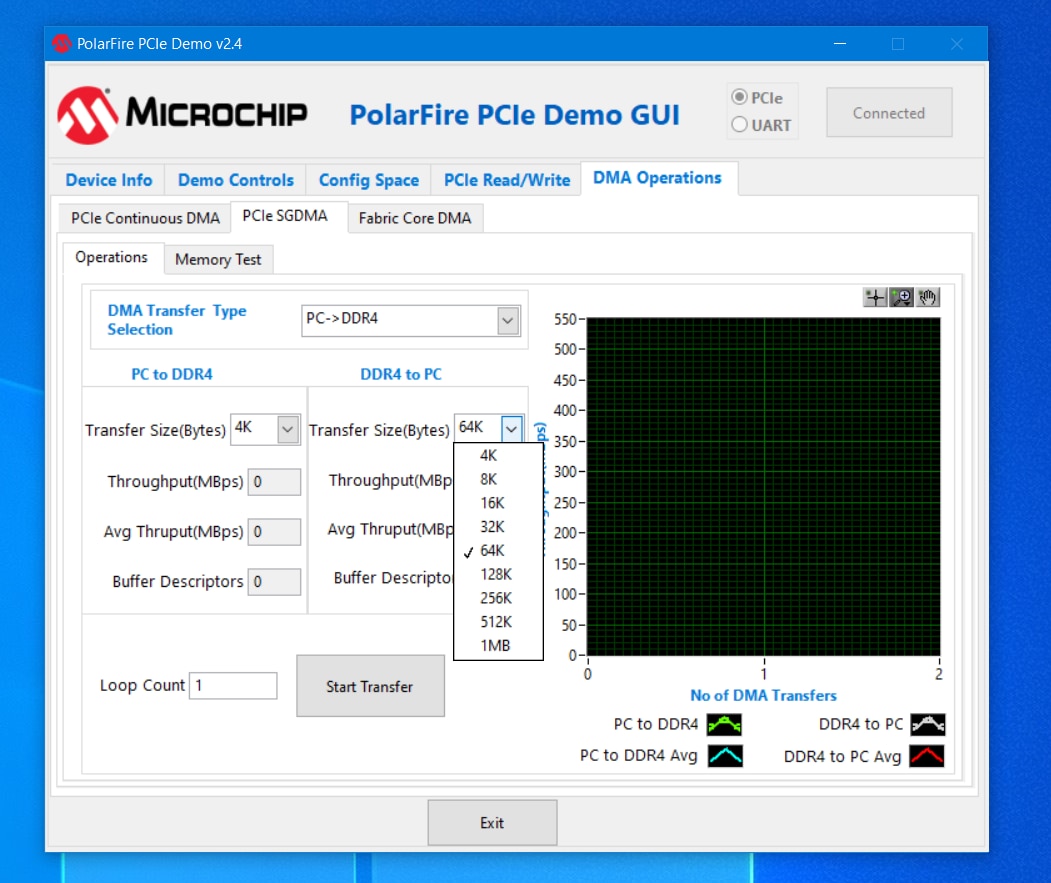The image size is (1051, 883).
Task: Select the DMA Operations tab
Action: [x=658, y=178]
